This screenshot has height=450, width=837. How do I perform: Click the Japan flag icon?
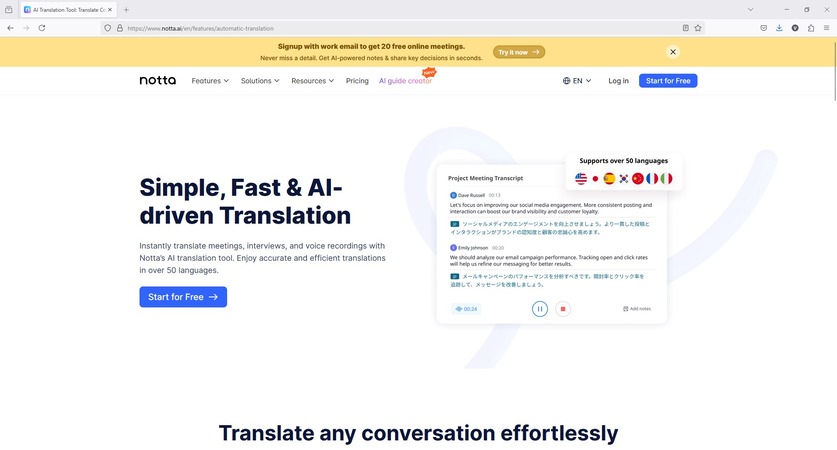(x=595, y=178)
